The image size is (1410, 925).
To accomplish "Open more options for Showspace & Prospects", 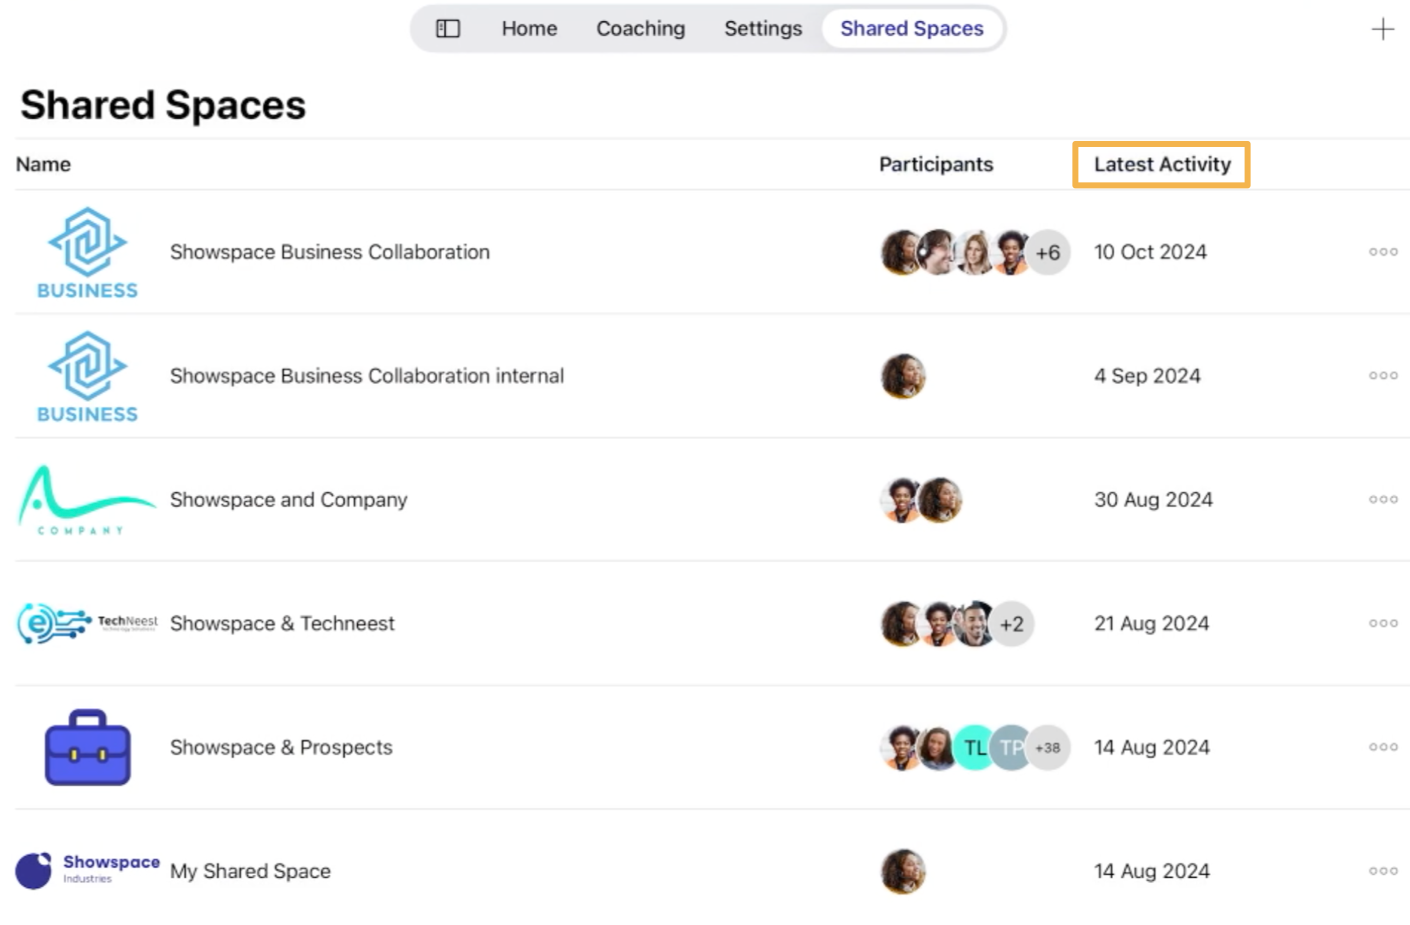I will [x=1382, y=747].
